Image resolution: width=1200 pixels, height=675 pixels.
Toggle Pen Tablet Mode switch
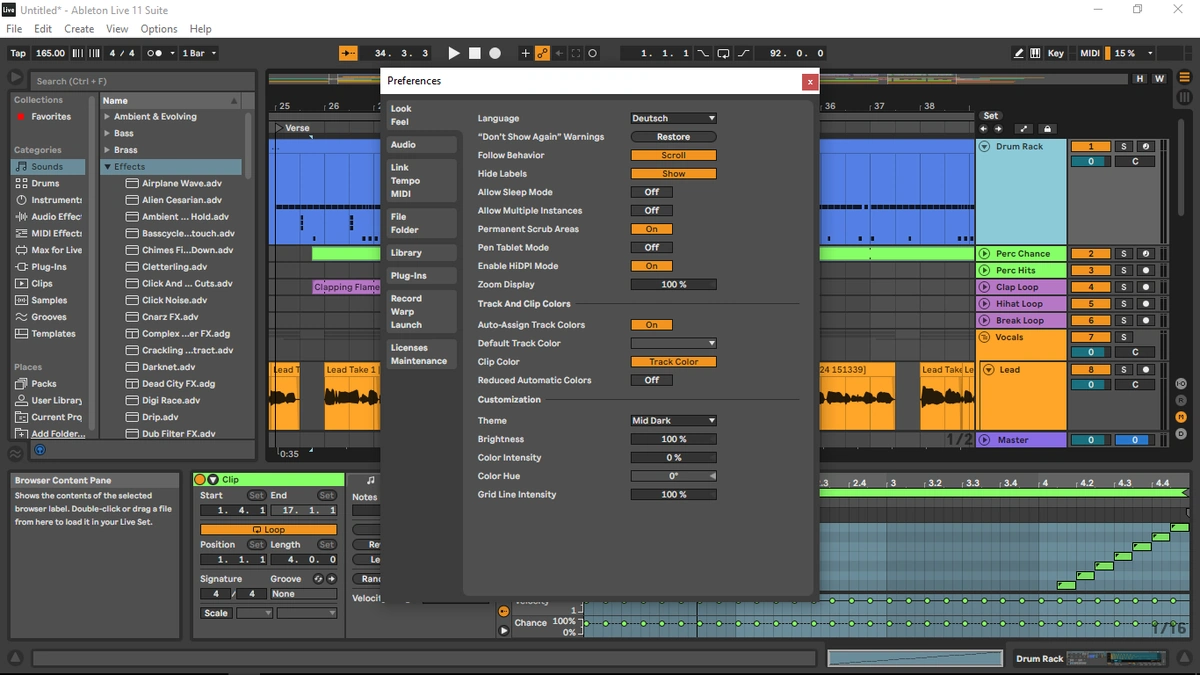pos(652,248)
